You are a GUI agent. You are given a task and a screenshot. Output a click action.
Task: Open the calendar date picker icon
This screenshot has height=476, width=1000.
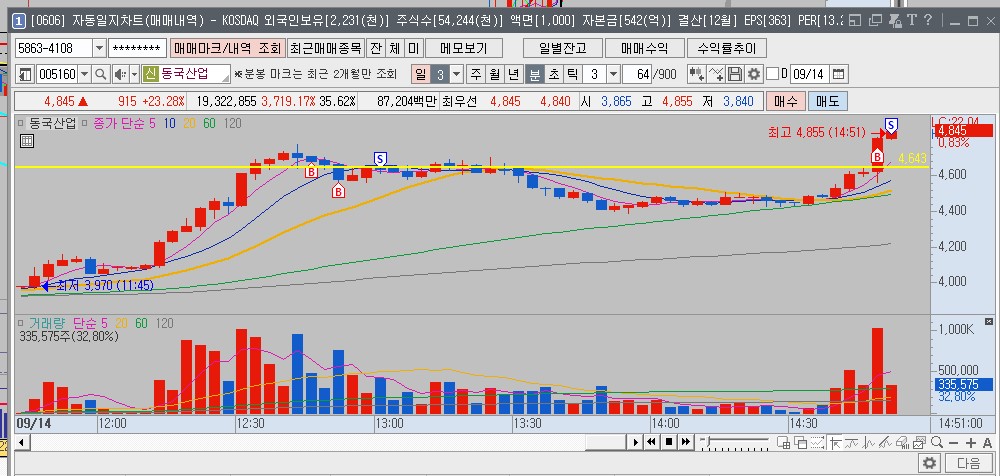point(838,74)
